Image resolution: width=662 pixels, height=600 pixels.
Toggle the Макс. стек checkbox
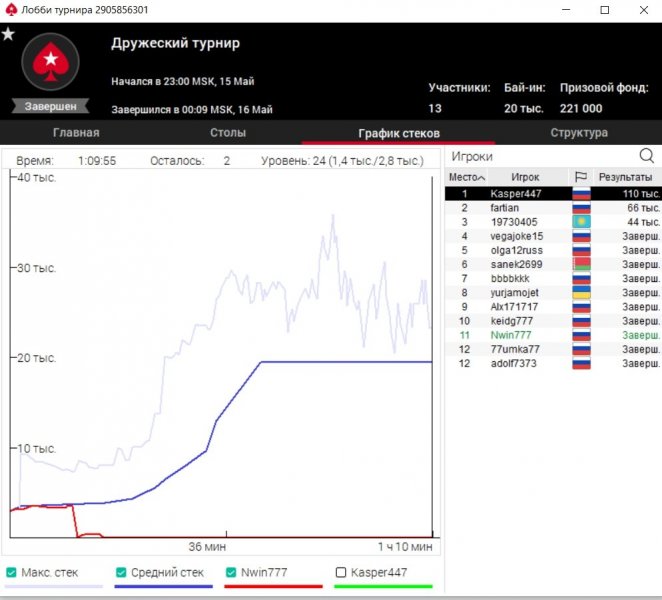12,573
